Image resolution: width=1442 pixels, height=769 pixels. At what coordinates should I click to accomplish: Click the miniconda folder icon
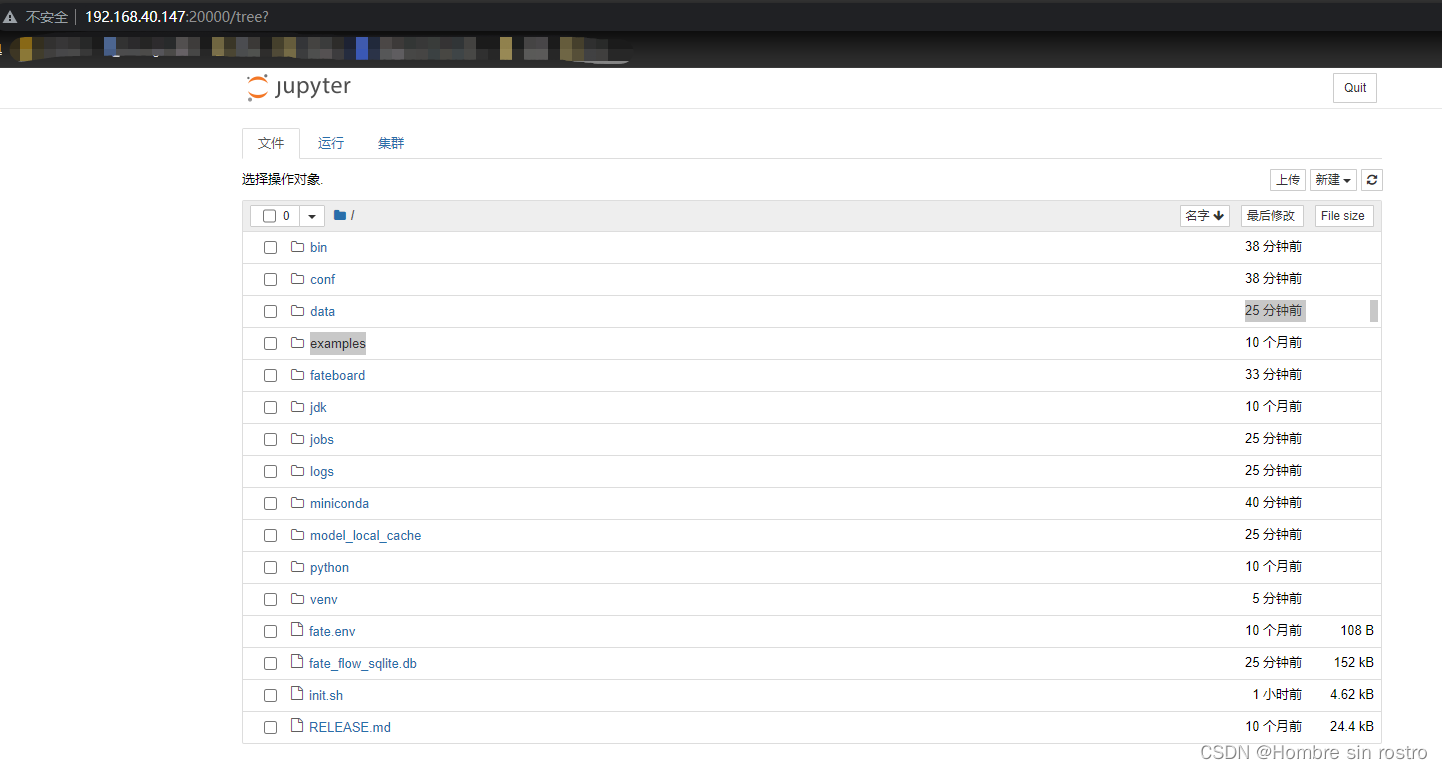[297, 502]
